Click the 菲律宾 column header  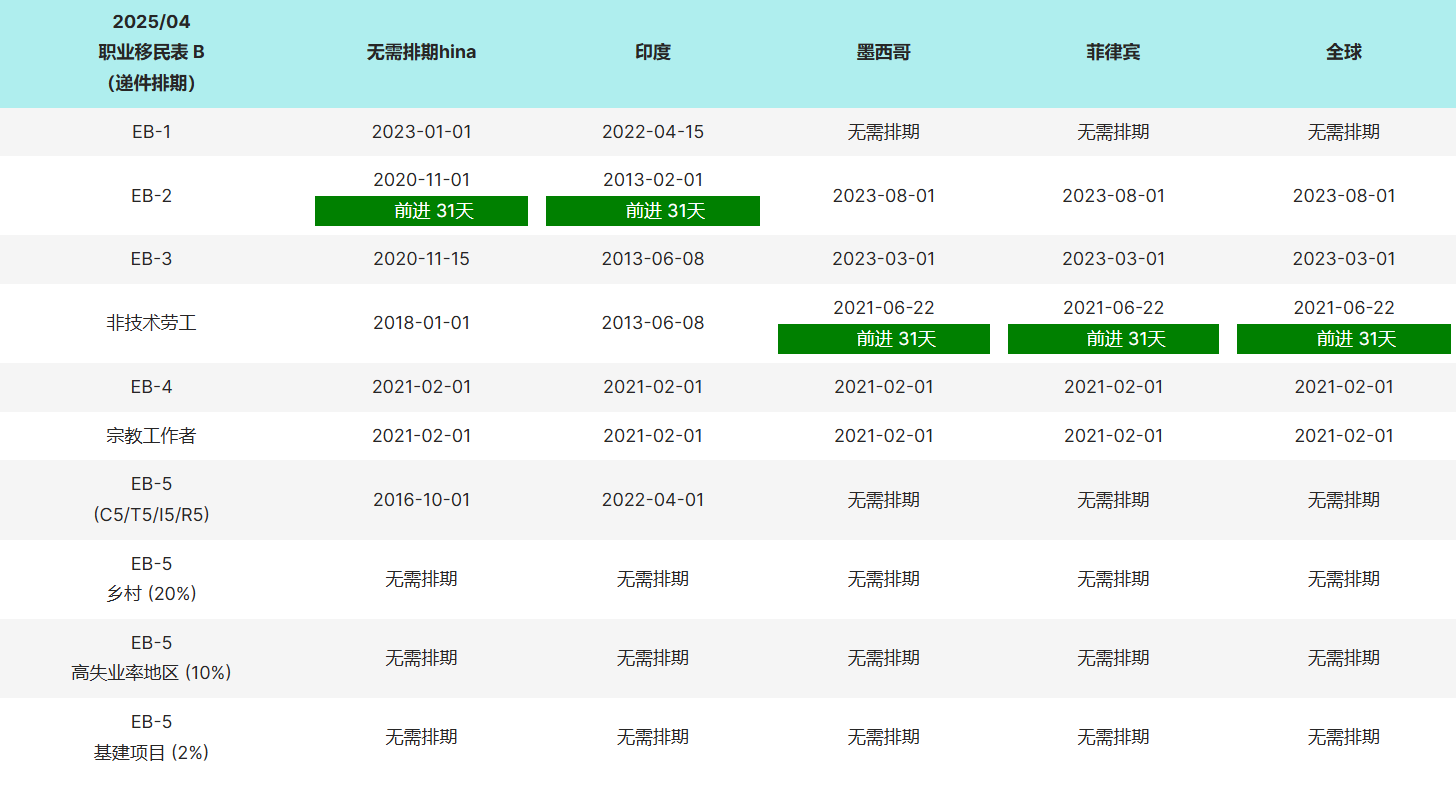point(1113,52)
